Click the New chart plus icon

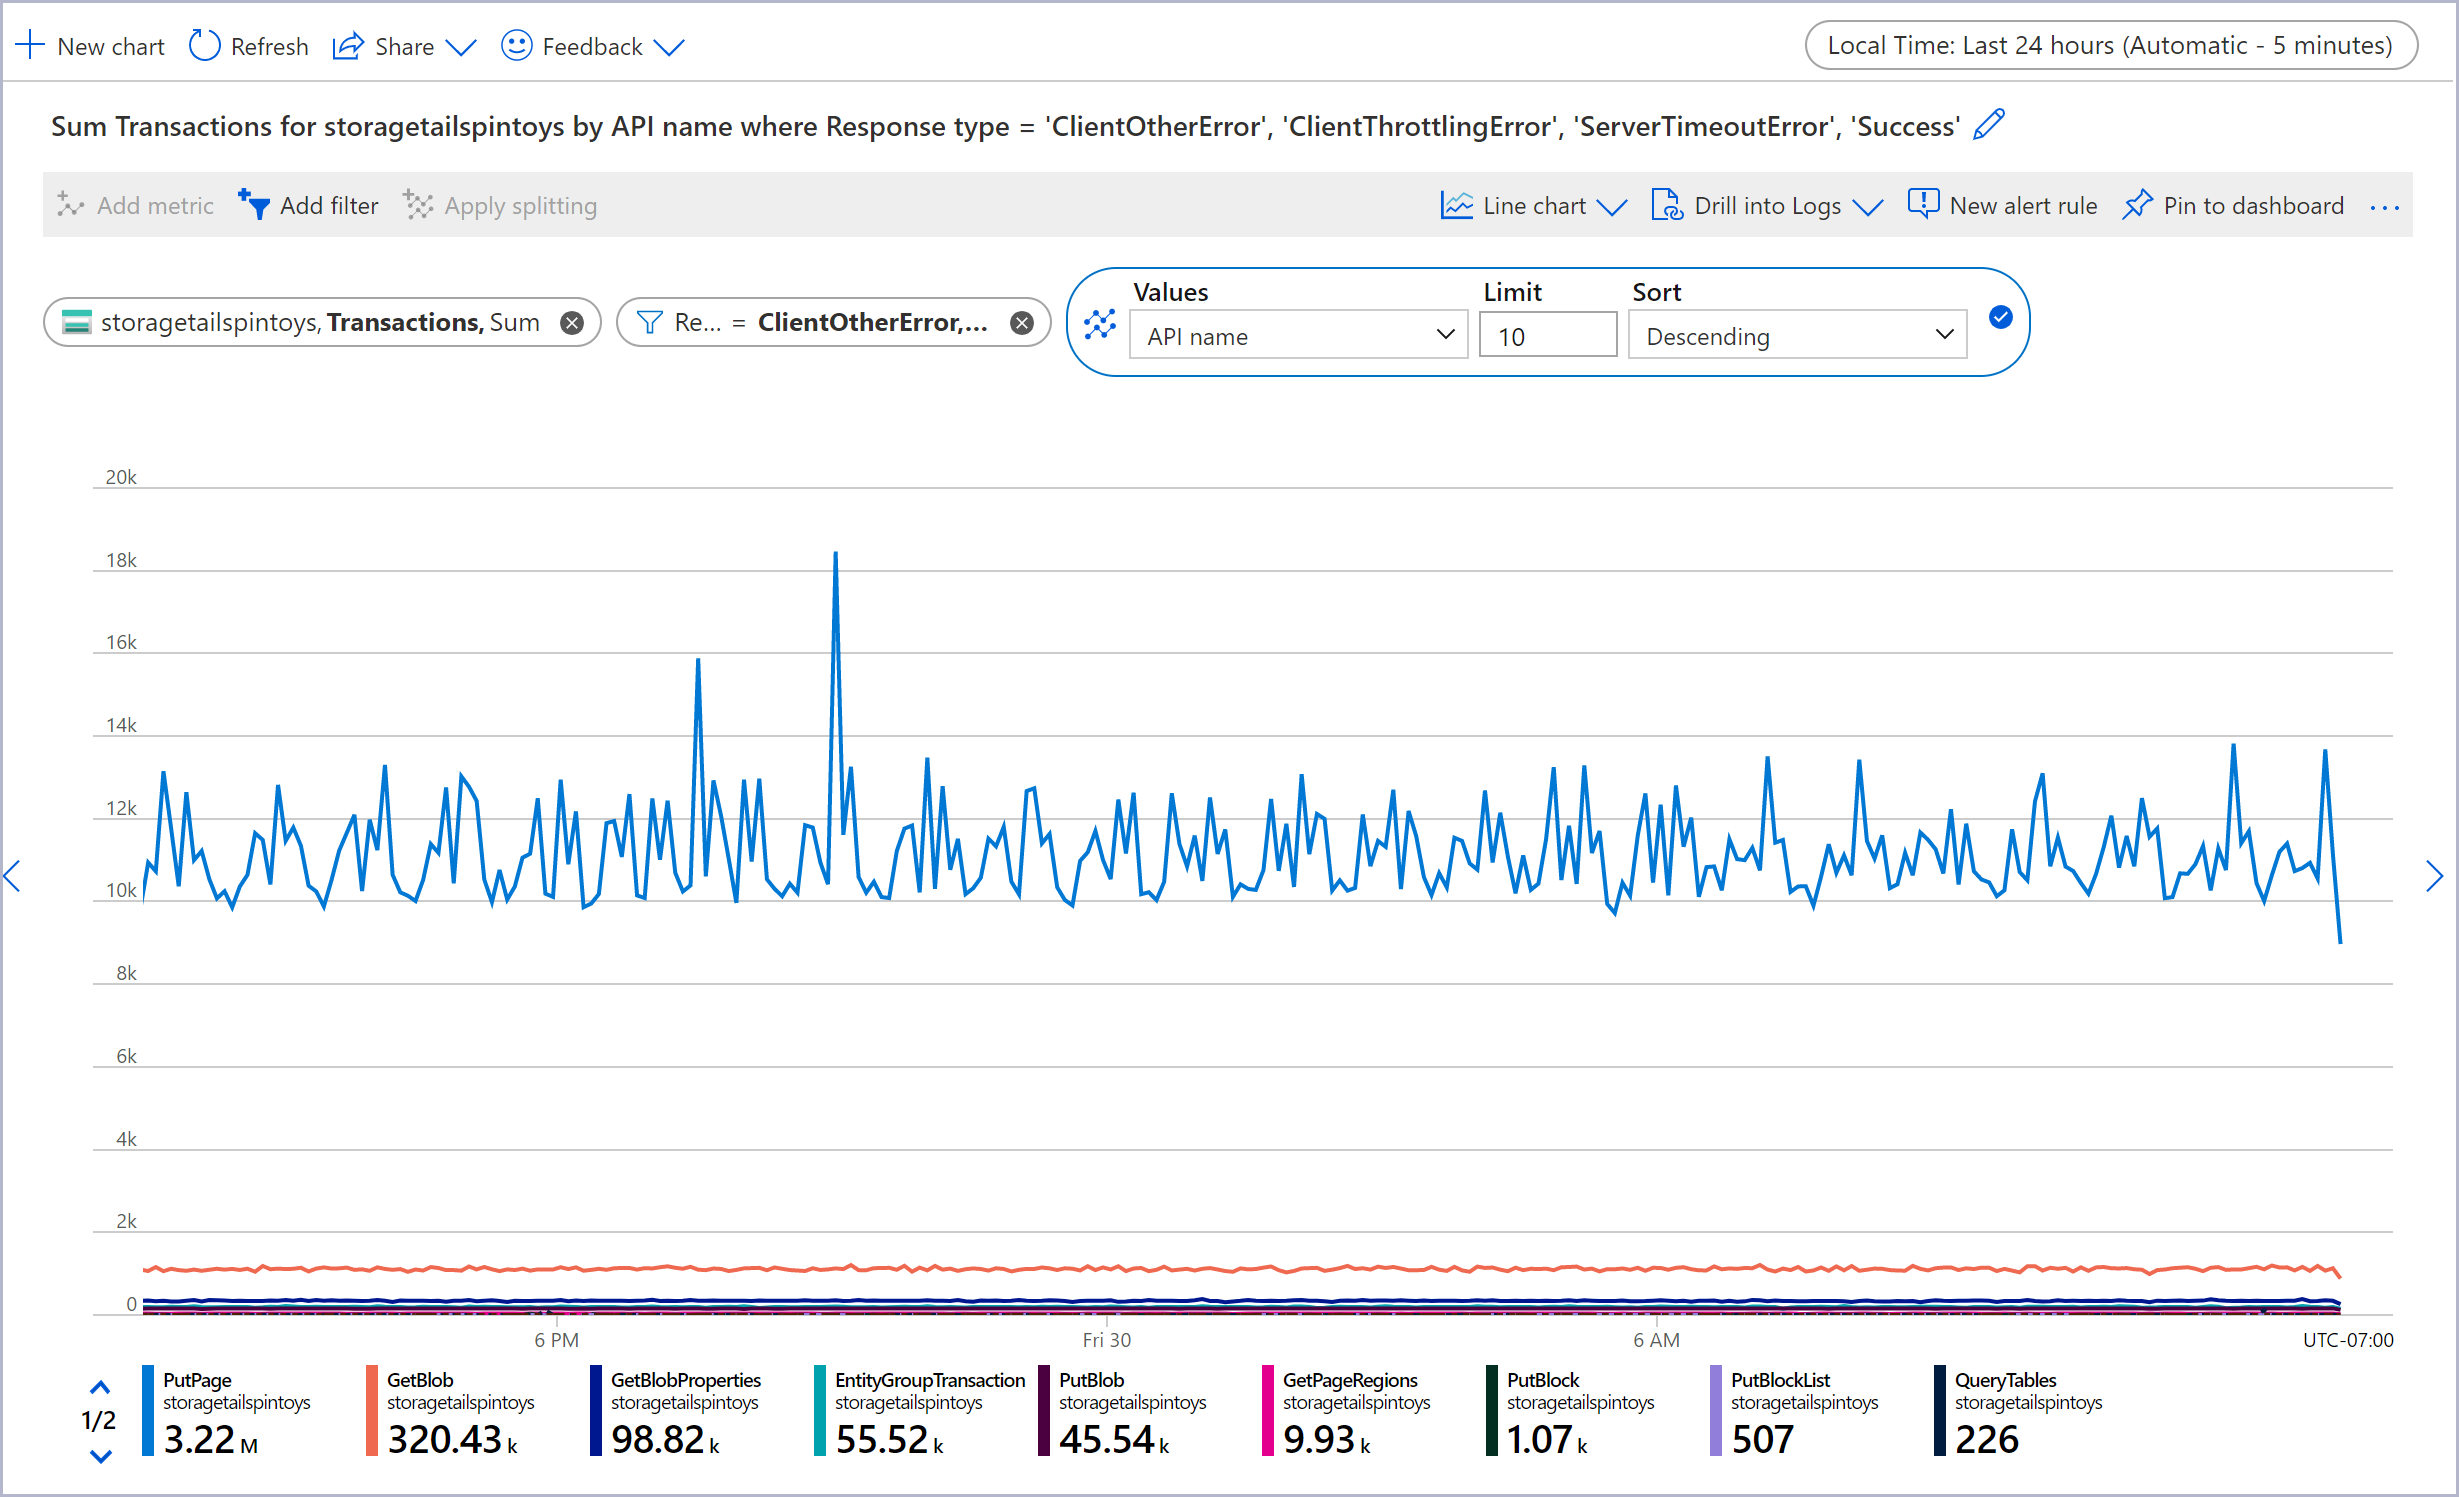pyautogui.click(x=30, y=46)
